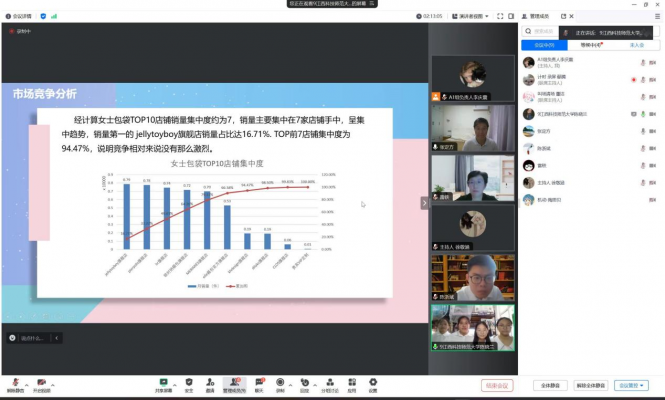Click the Record icon in toolbar
665x400 pixels.
(x=280, y=382)
